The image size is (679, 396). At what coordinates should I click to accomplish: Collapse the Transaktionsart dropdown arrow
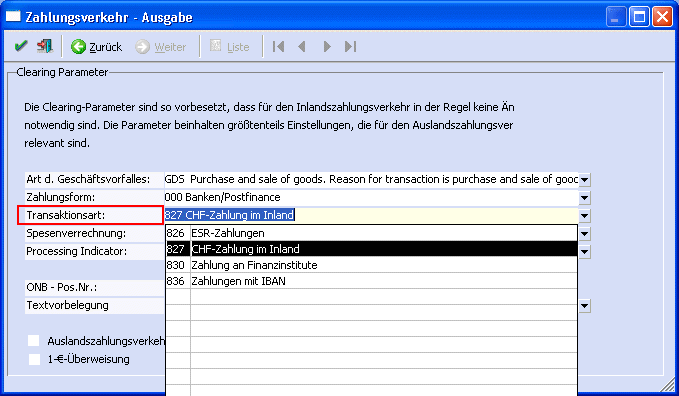(x=585, y=216)
